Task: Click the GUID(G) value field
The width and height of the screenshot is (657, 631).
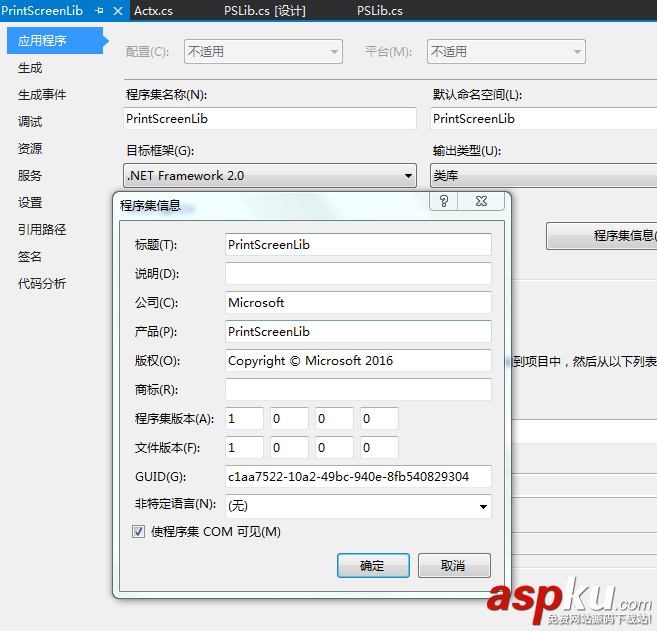Action: pyautogui.click(x=358, y=476)
